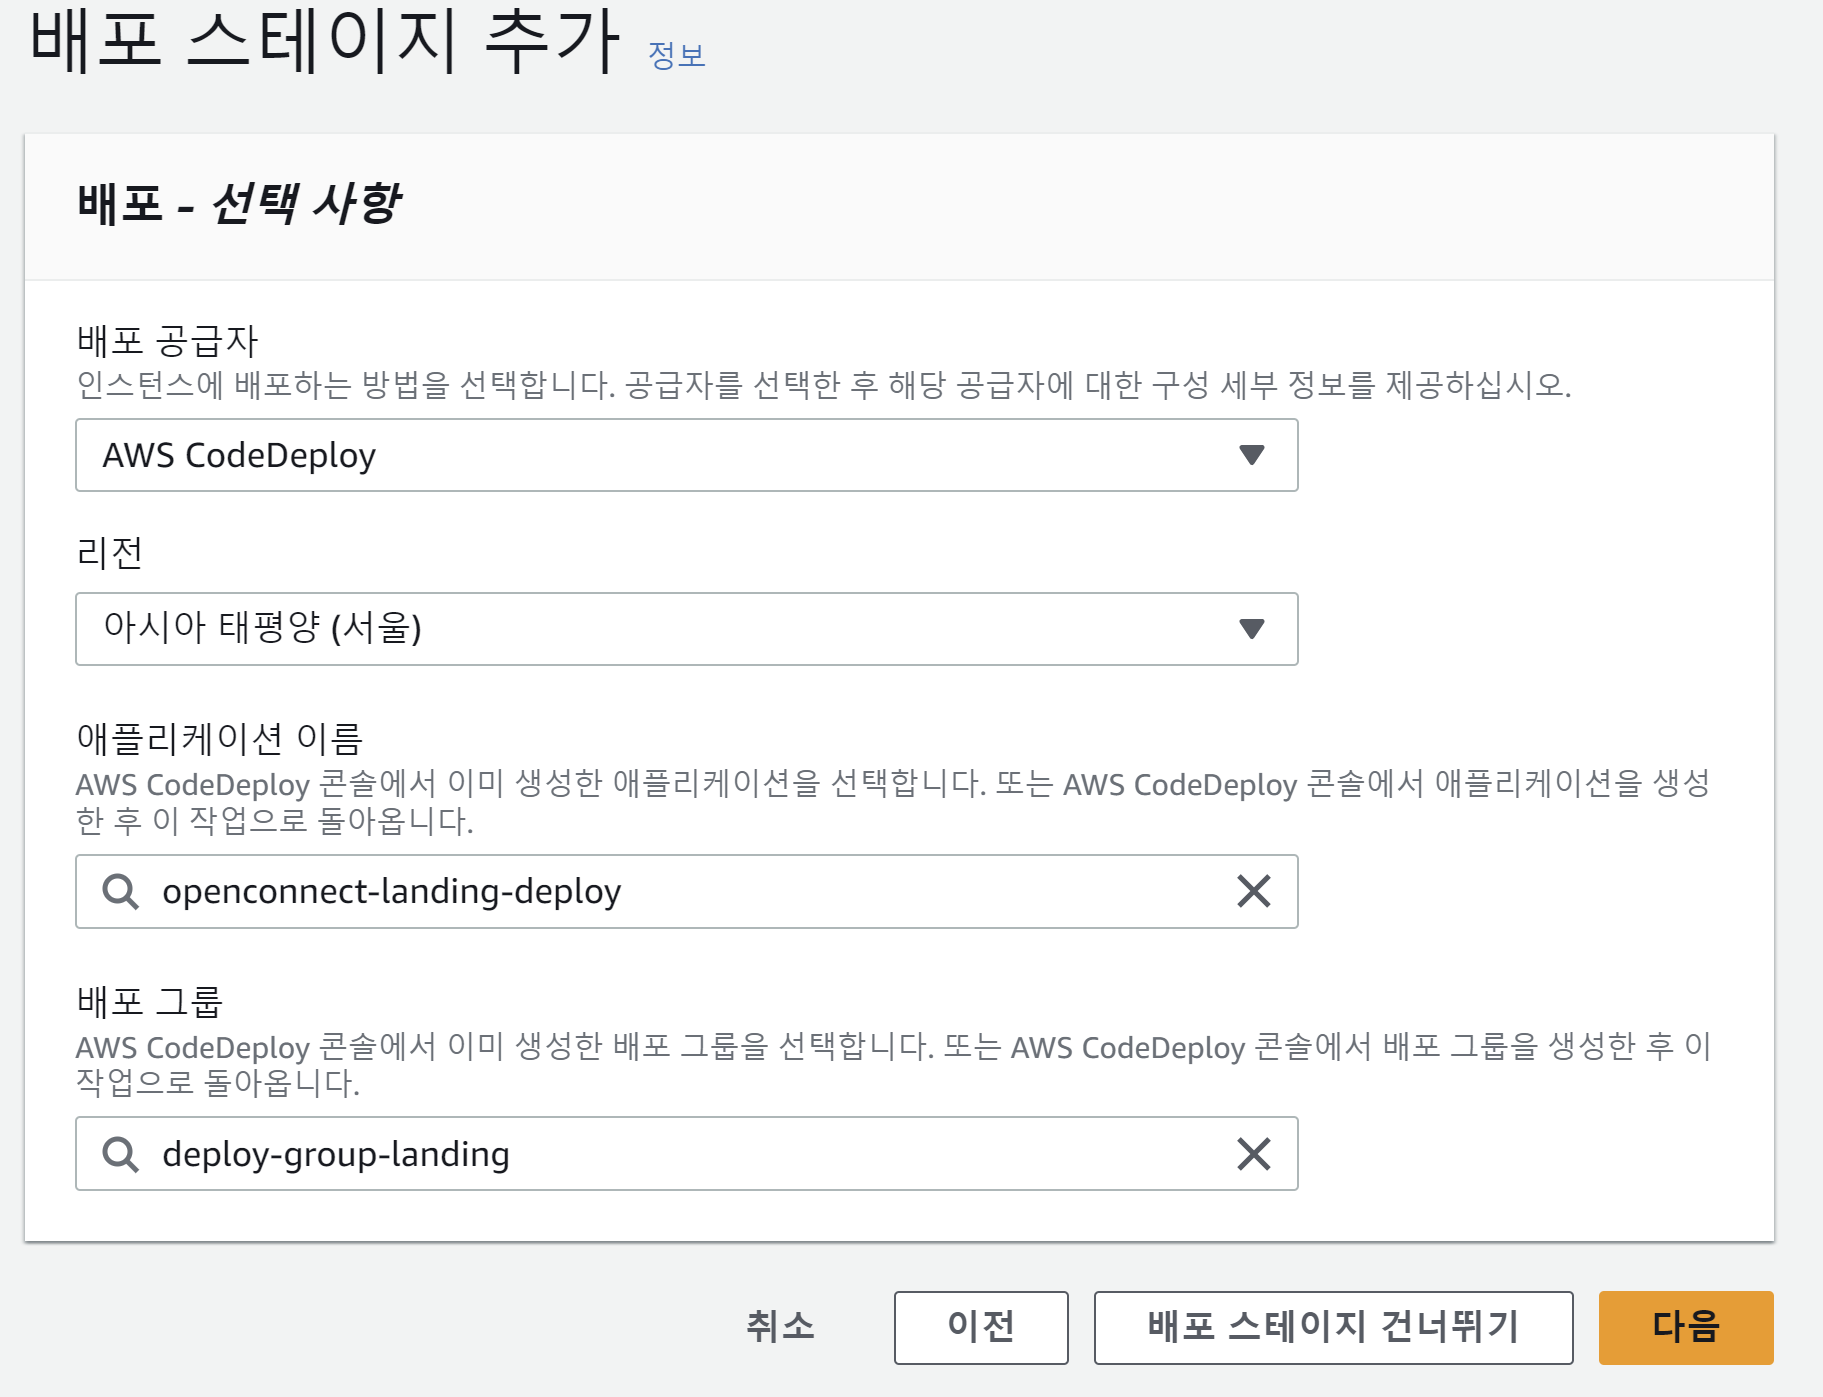Click the 애플리케이션 이름 label
Screen dimensions: 1823x1397
(x=219, y=739)
